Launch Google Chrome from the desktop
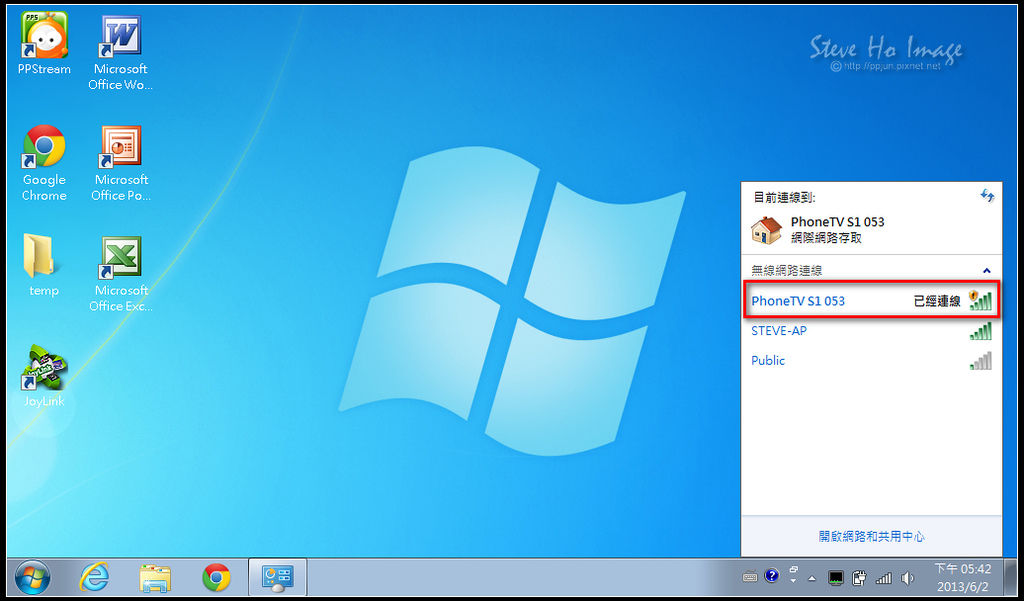 pos(44,163)
